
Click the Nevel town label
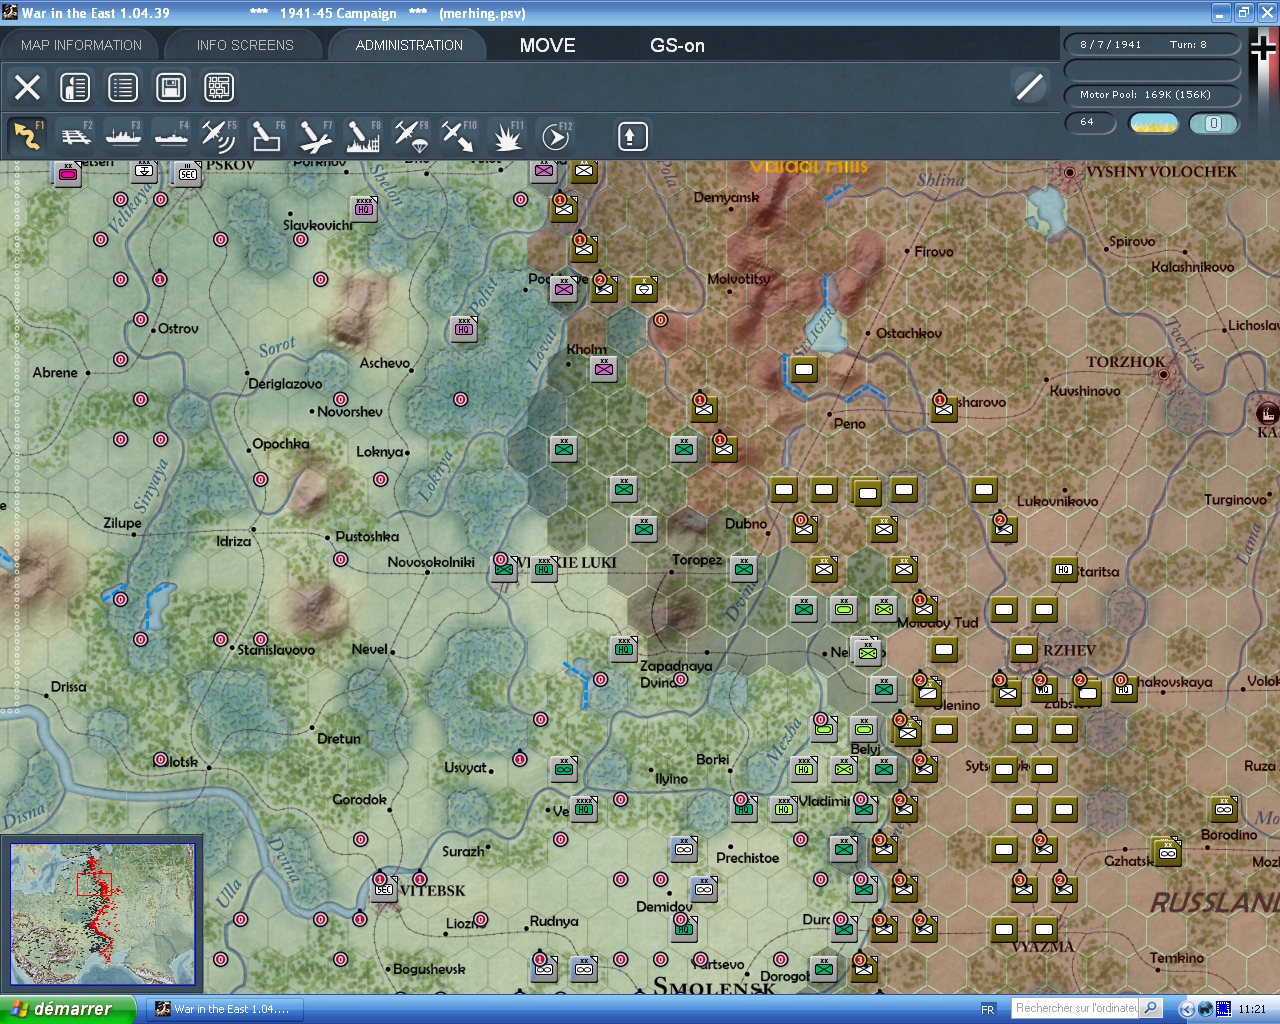[369, 649]
